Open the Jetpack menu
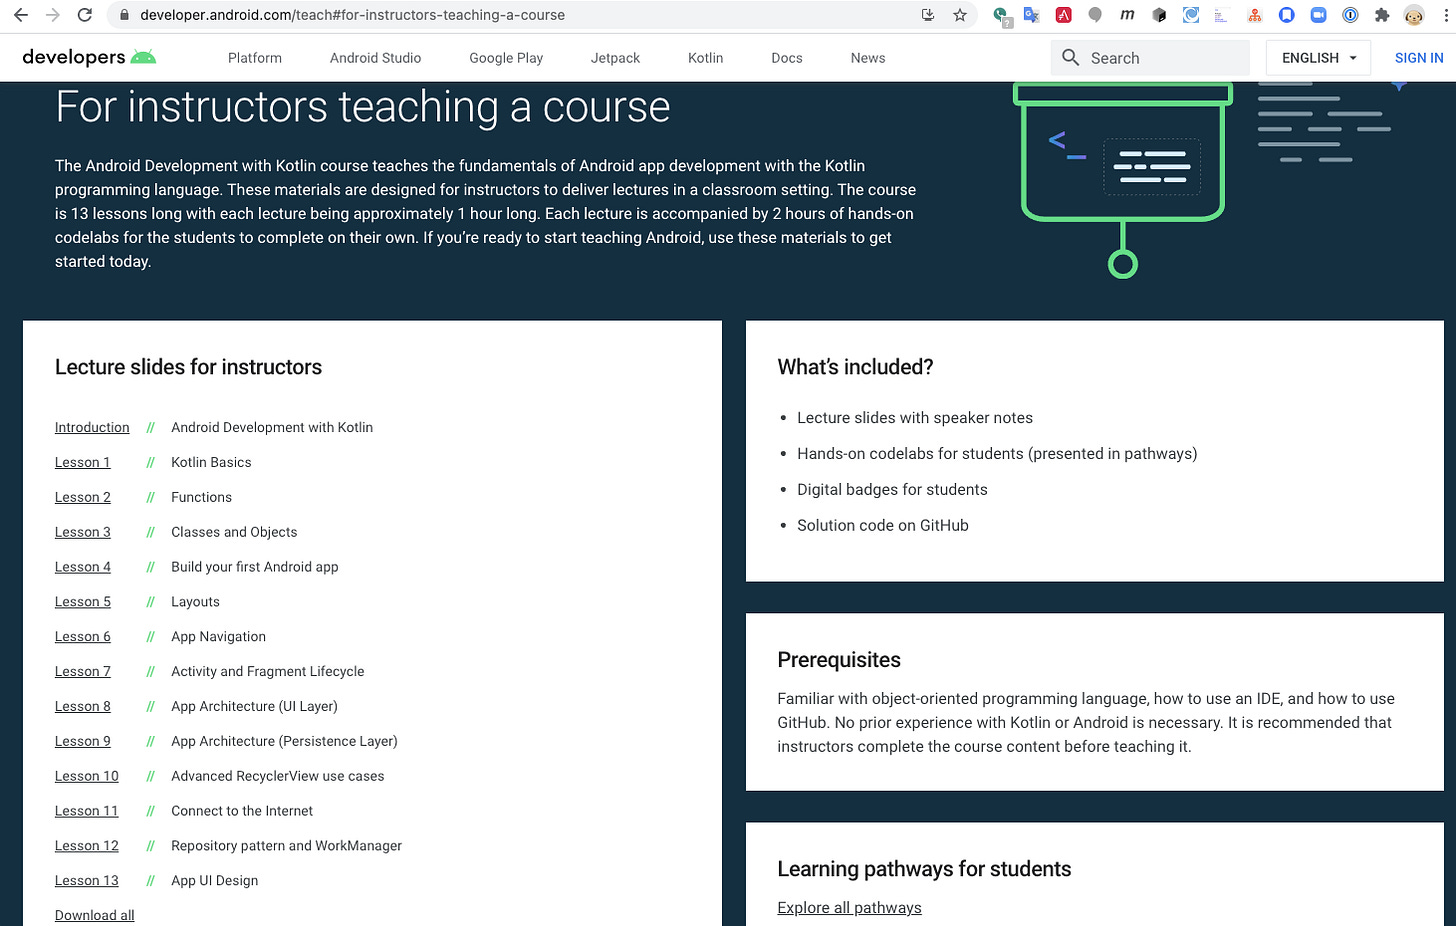The width and height of the screenshot is (1456, 926). [x=615, y=58]
